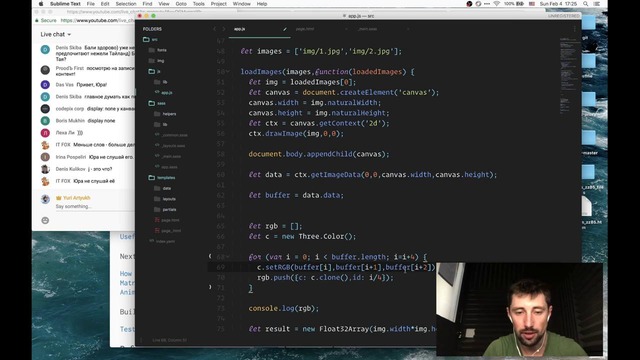Fold the code block at line 50
The image size is (640, 360).
click(x=228, y=72)
